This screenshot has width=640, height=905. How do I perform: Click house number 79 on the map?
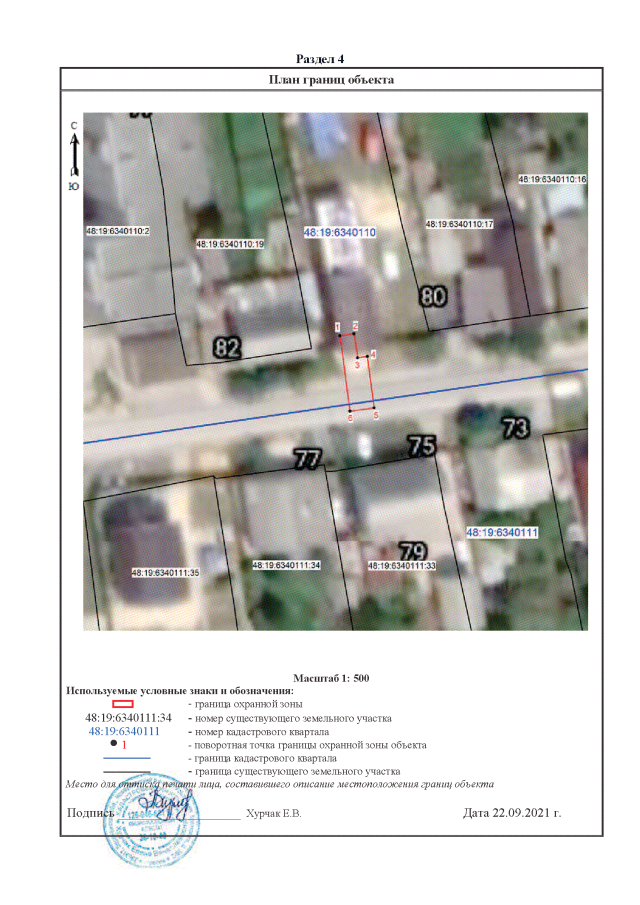412,550
